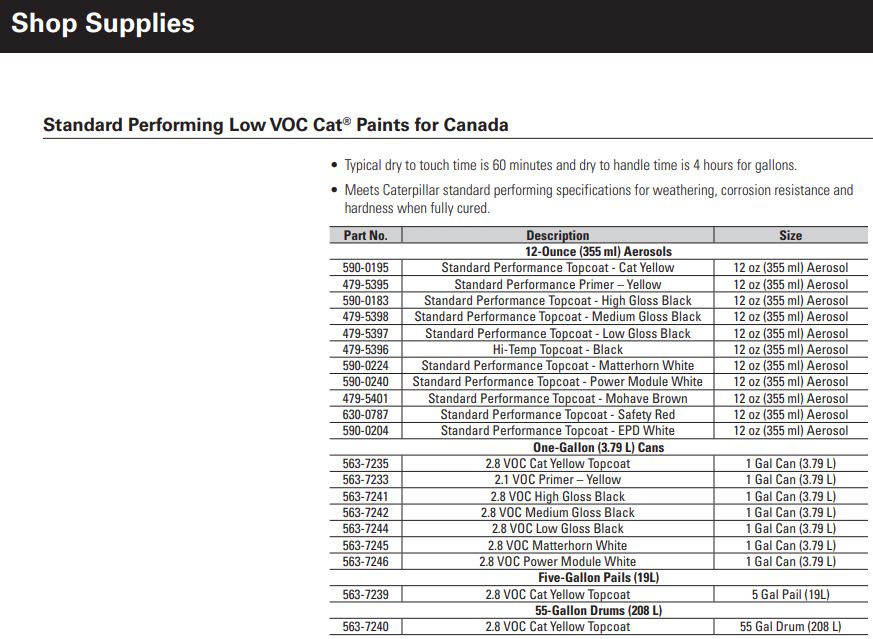Select the Part No. column header
This screenshot has height=639, width=873.
365,236
